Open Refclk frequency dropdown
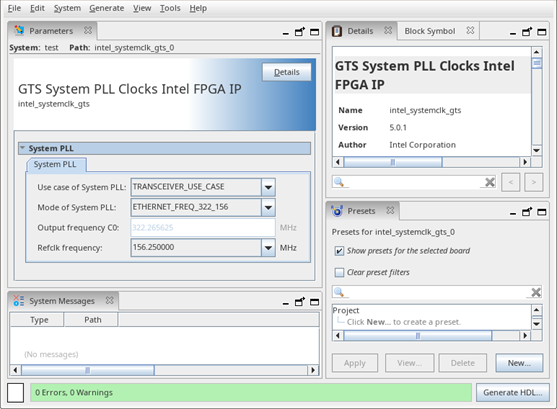 (x=268, y=248)
